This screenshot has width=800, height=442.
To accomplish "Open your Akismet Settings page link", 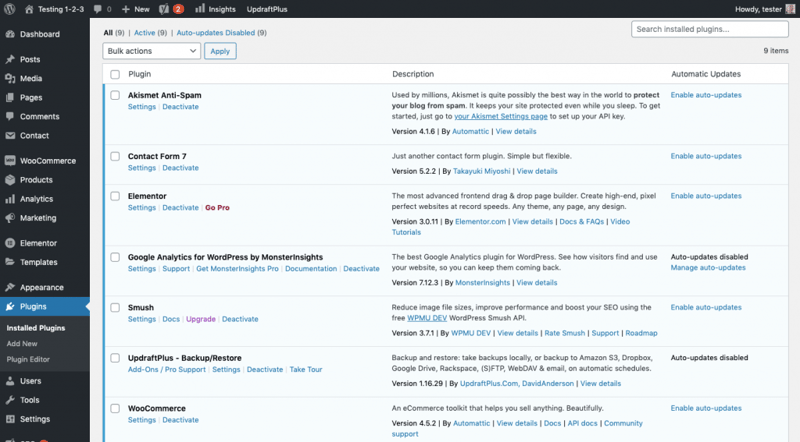I will 501,116.
